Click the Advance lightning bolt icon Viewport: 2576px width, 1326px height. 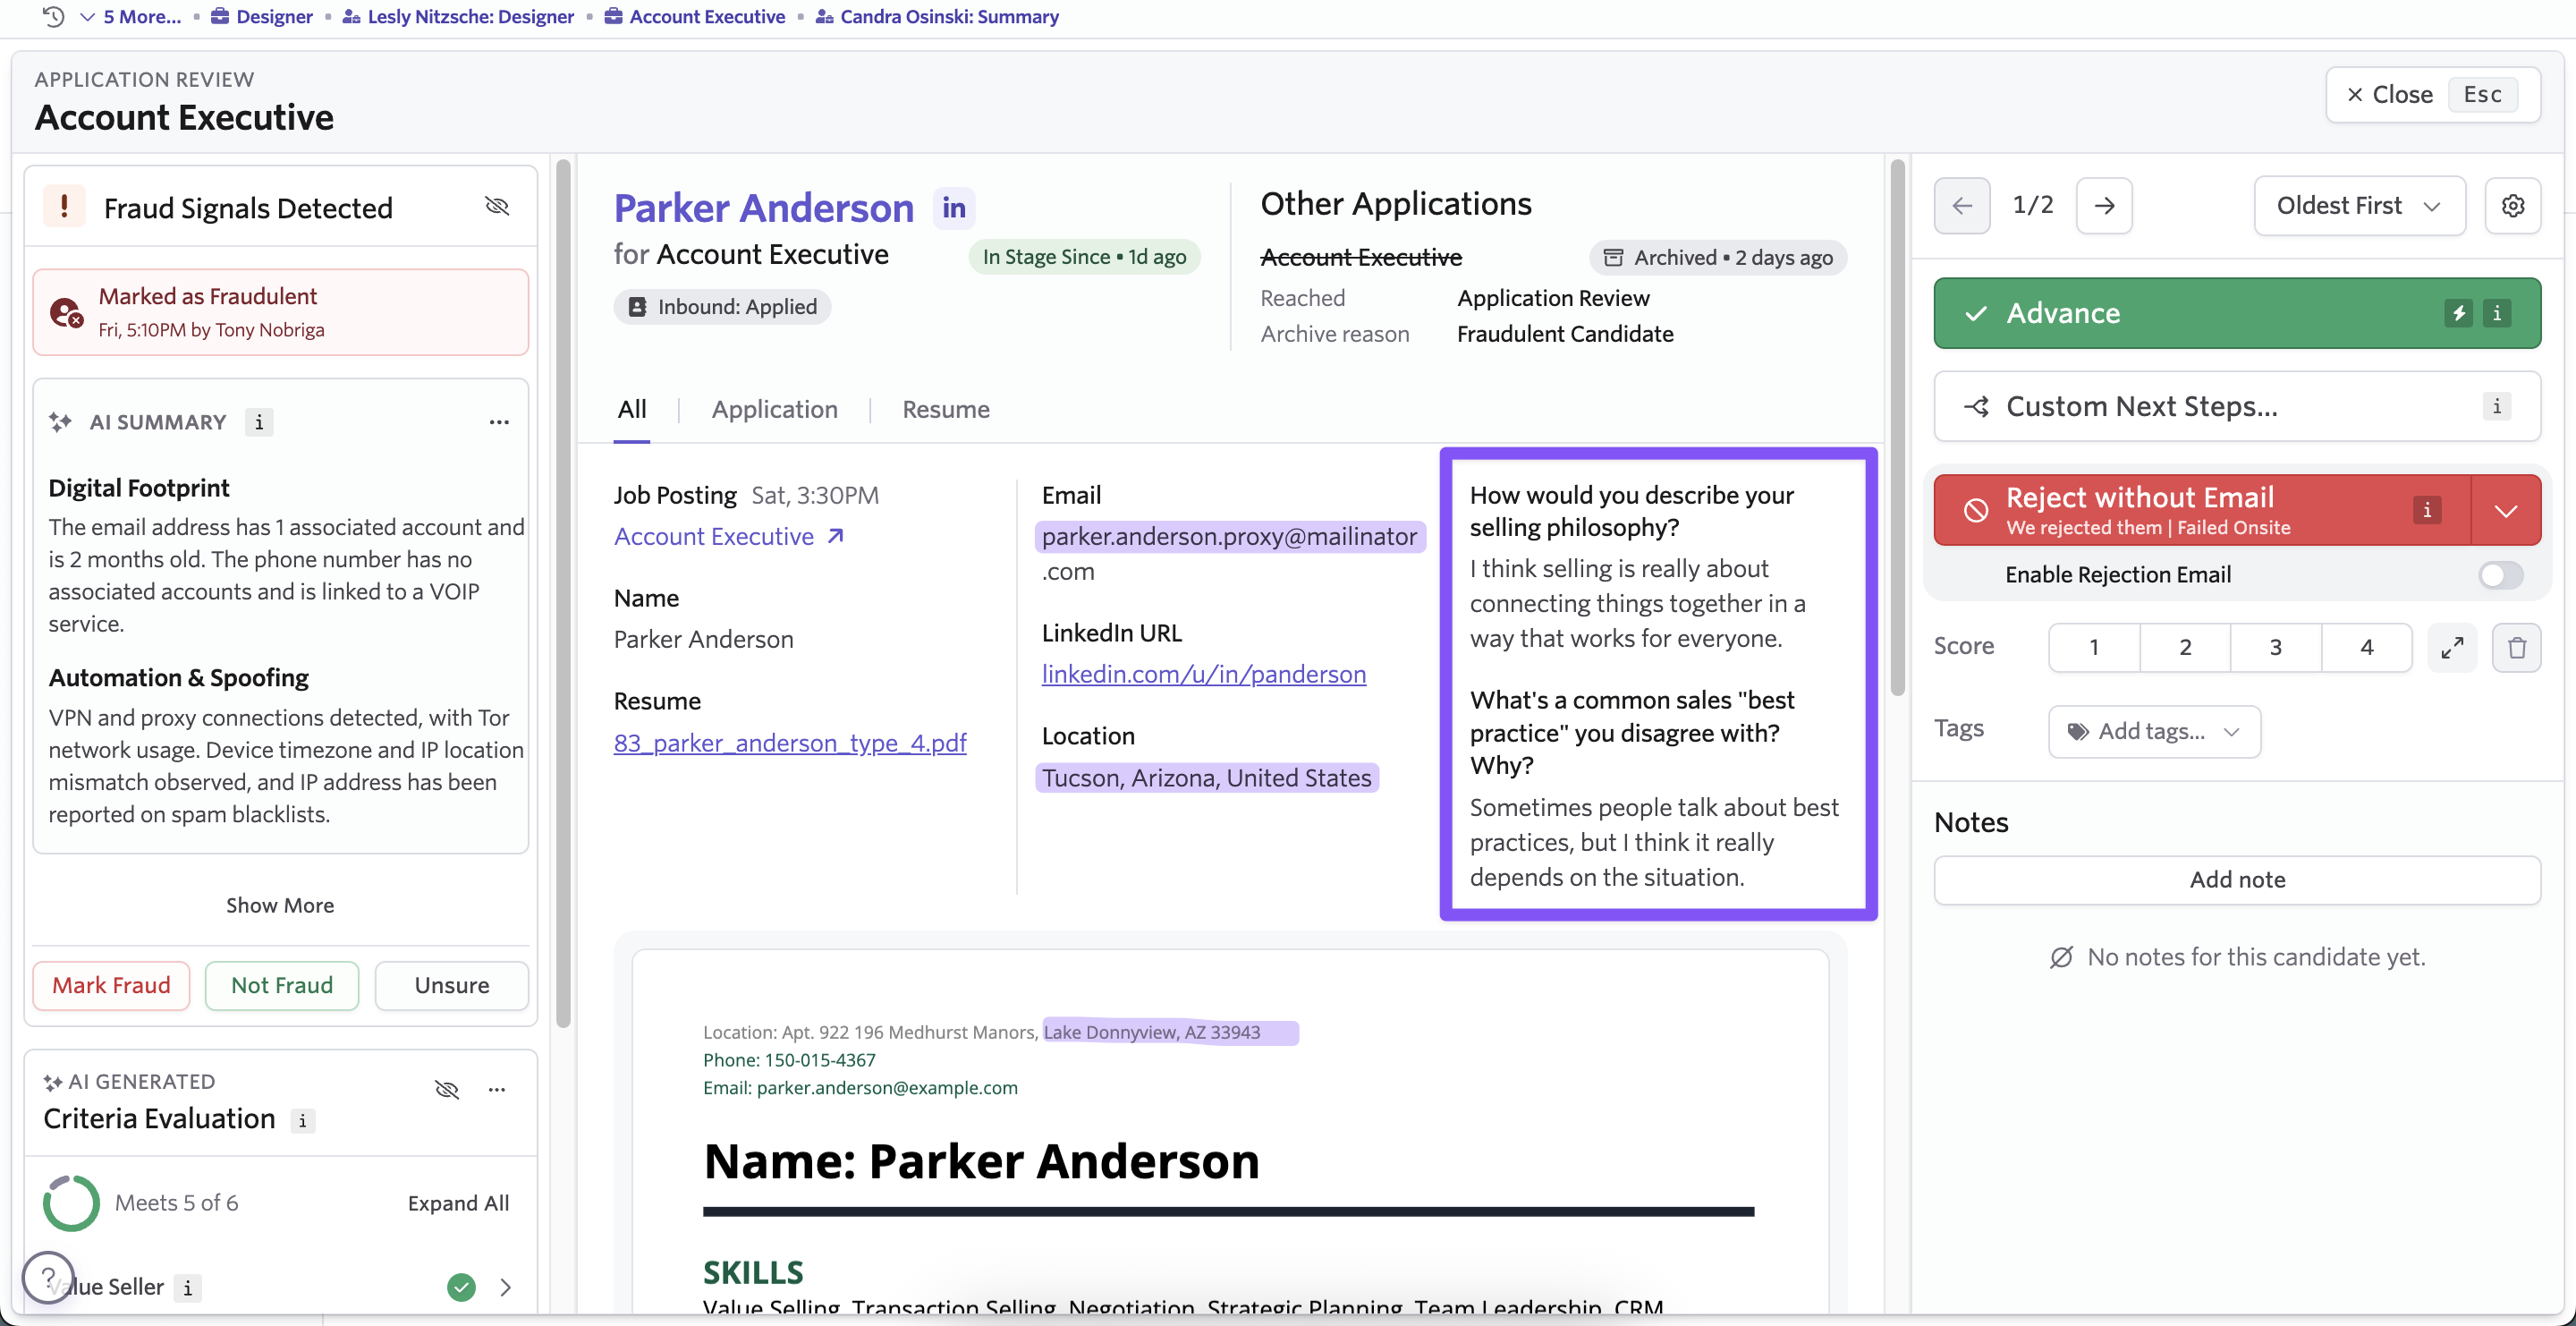click(2459, 313)
